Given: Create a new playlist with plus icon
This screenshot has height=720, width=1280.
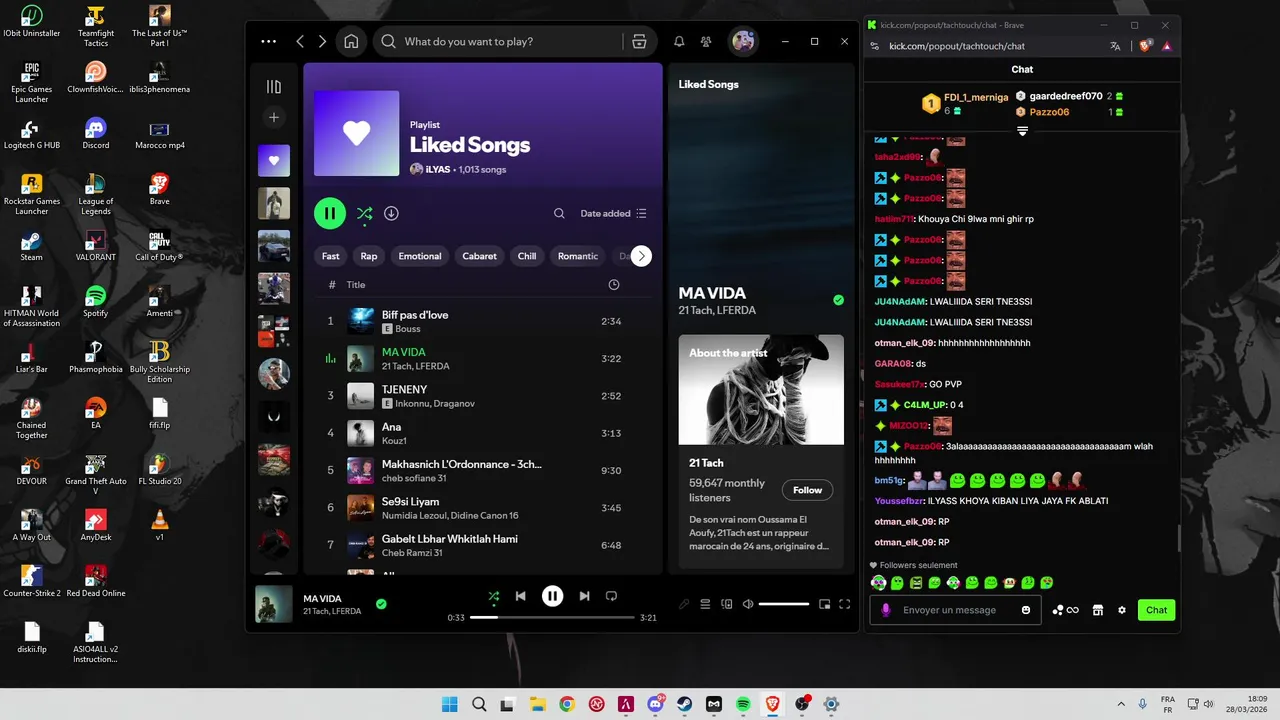Looking at the screenshot, I should tap(274, 117).
